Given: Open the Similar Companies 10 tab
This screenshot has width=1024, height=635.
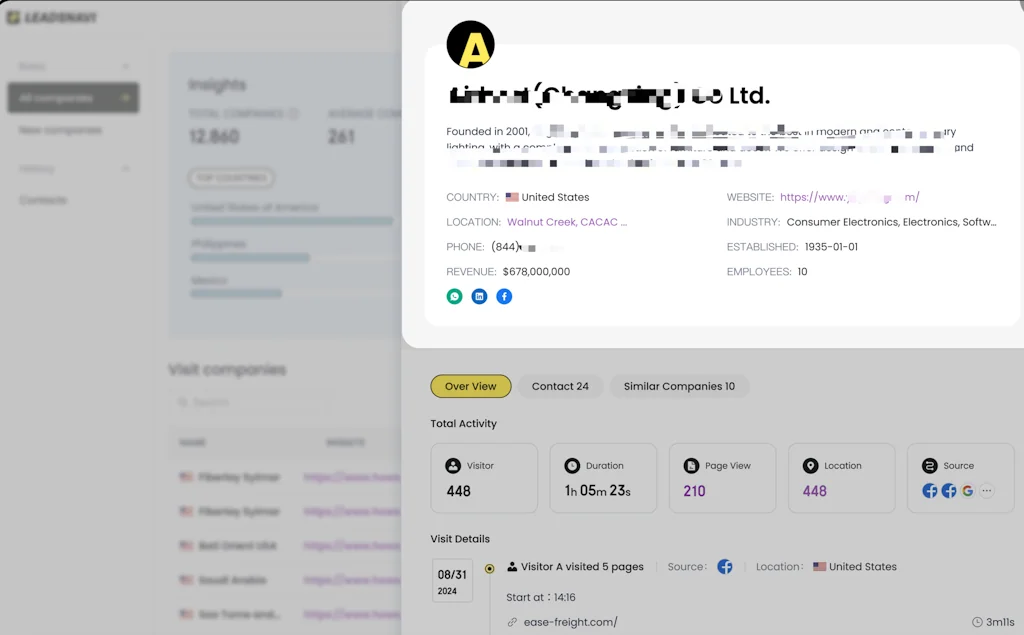Looking at the screenshot, I should click(679, 386).
